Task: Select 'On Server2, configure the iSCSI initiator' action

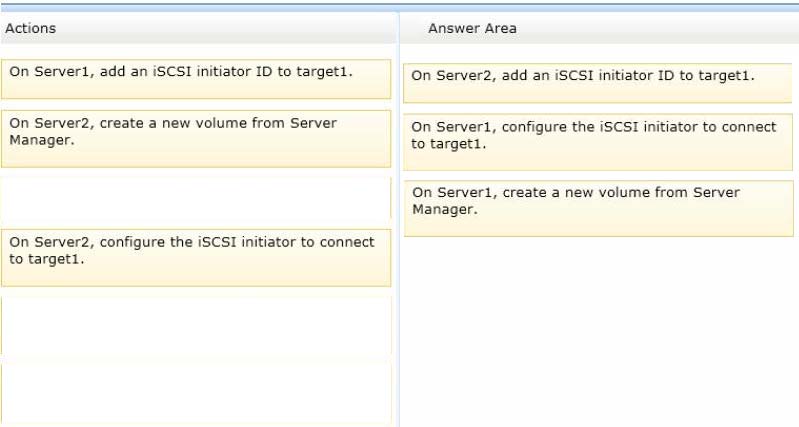Action: click(196, 258)
